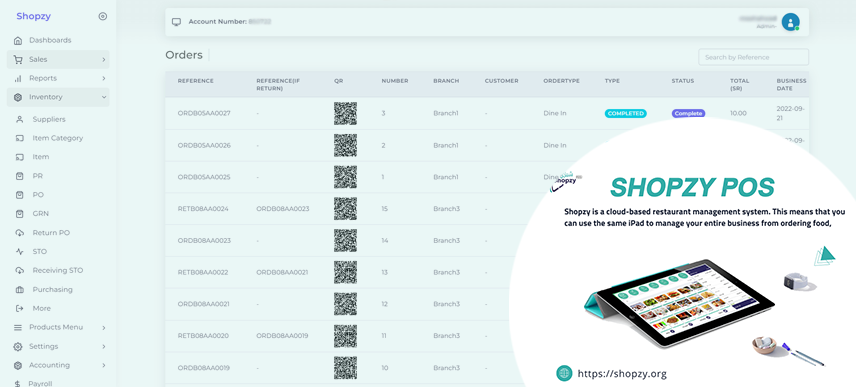The width and height of the screenshot is (856, 387).
Task: Click the Inventory box icon
Action: [18, 97]
